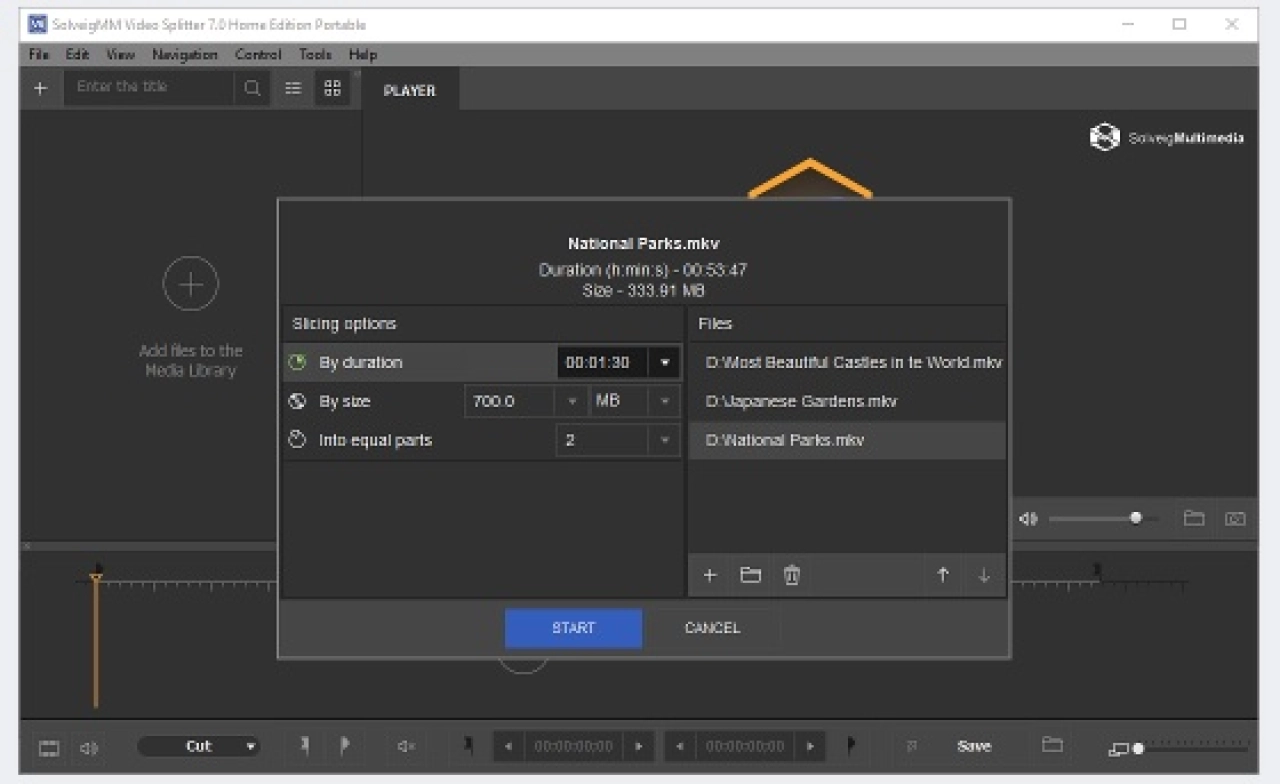Open the Tools menu
1280x784 pixels.
tap(315, 54)
